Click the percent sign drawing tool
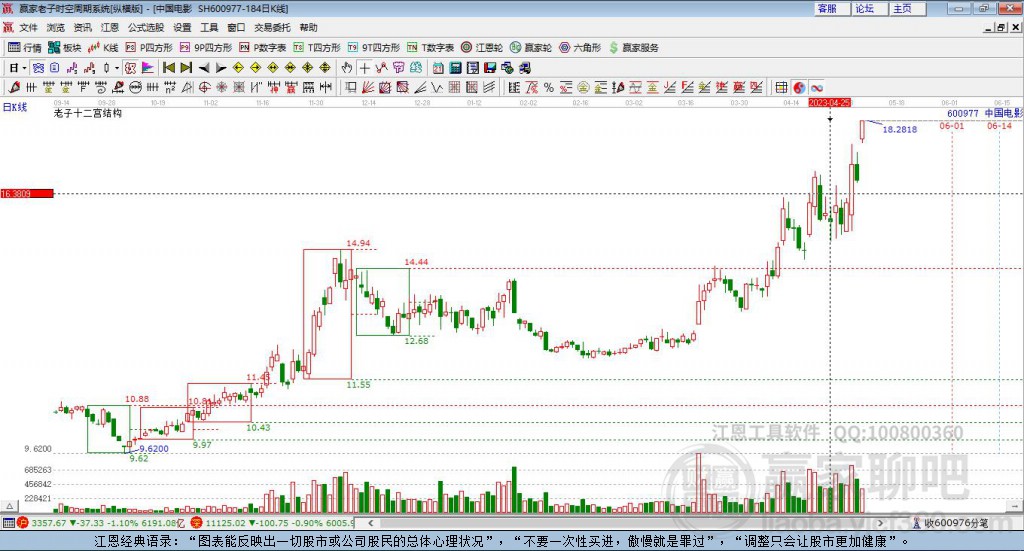The width and height of the screenshot is (1024, 551). (549, 87)
